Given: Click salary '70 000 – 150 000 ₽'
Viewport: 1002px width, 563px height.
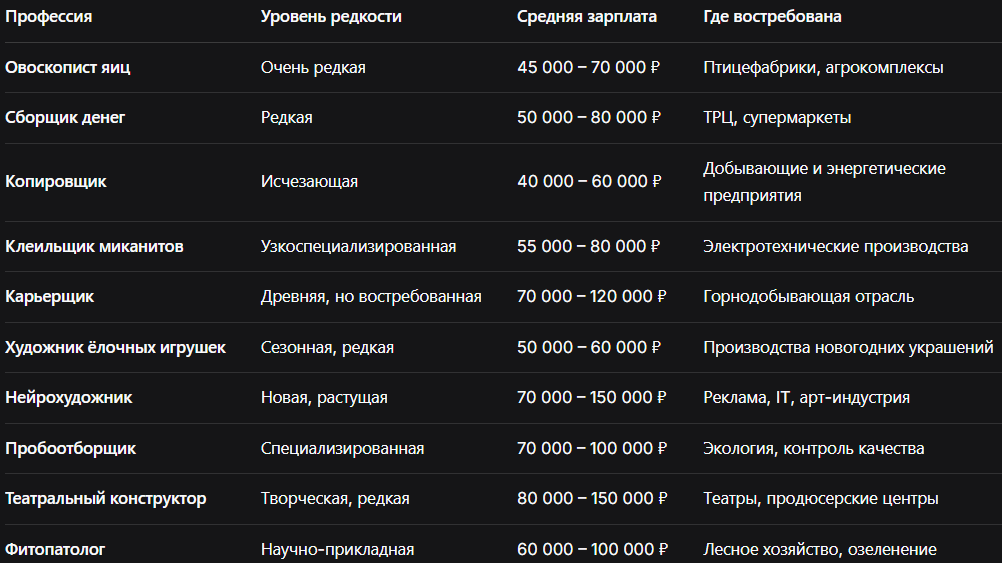Looking at the screenshot, I should [x=592, y=398].
